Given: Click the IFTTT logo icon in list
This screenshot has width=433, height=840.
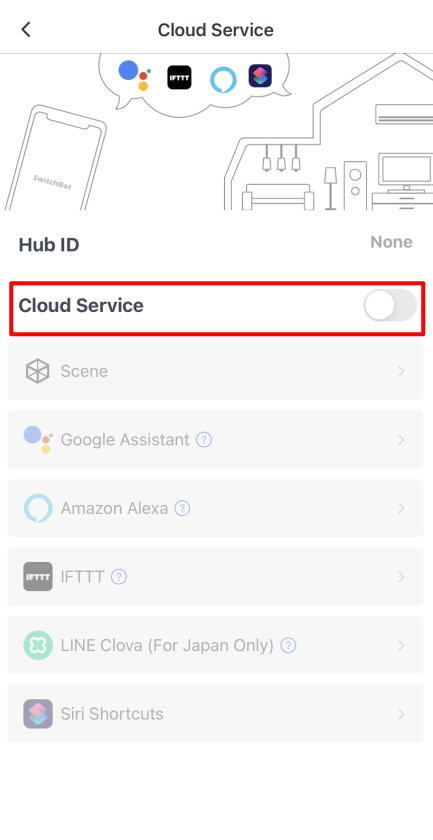Looking at the screenshot, I should (x=38, y=576).
